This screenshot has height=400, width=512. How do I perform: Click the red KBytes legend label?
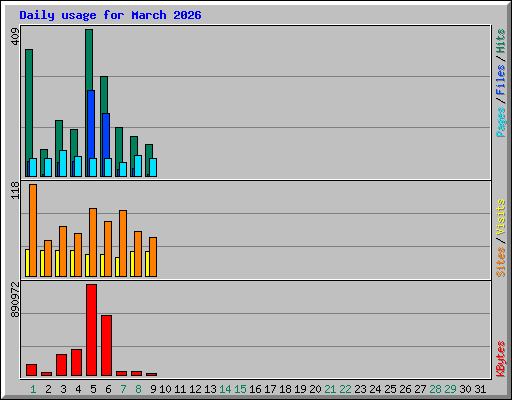[500, 359]
